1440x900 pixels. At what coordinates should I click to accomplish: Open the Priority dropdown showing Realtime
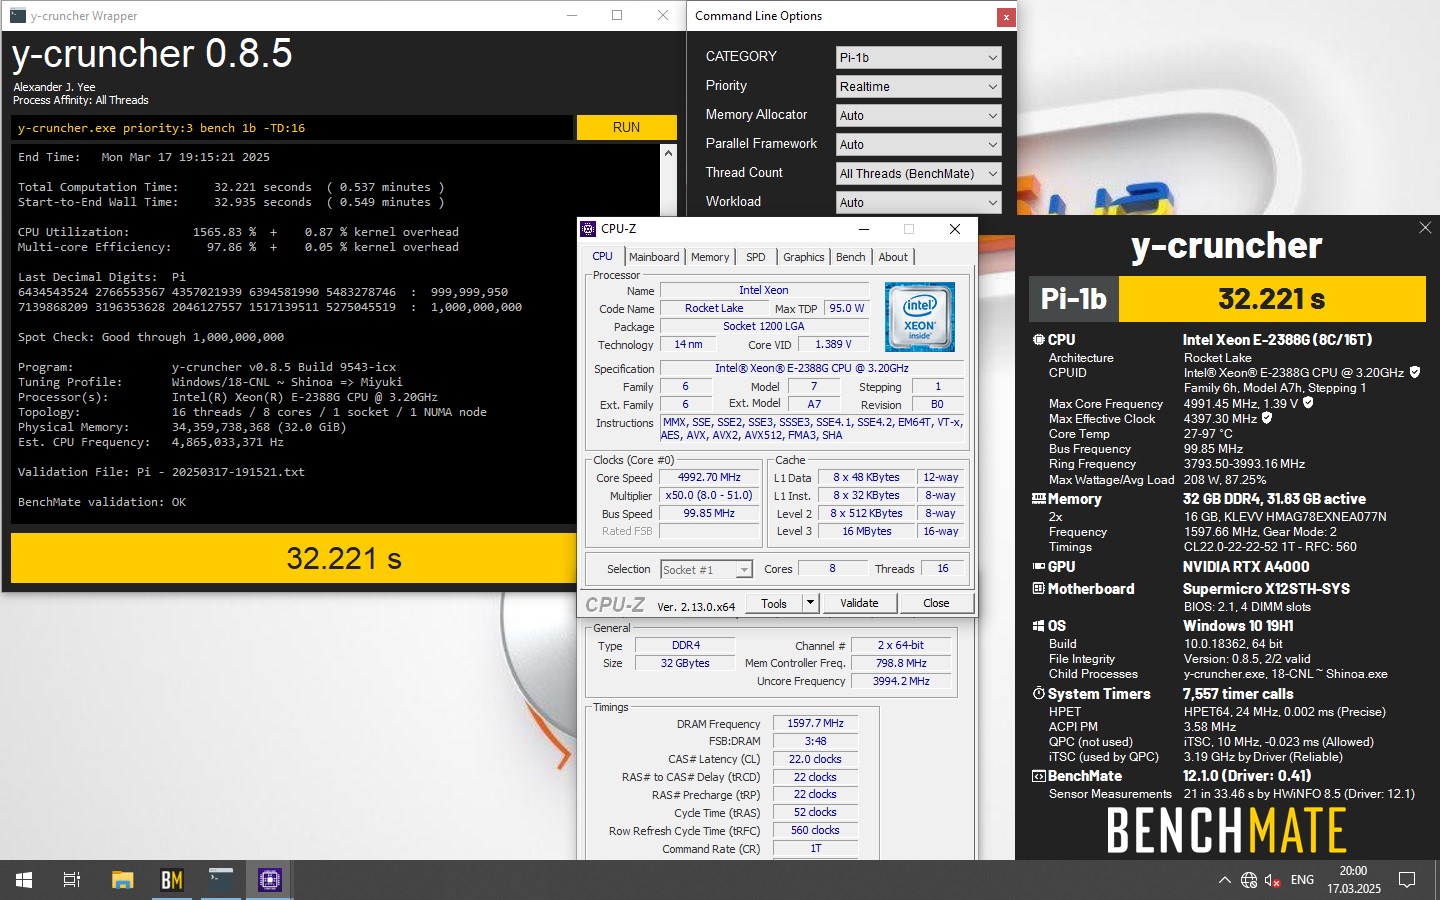tap(918, 87)
